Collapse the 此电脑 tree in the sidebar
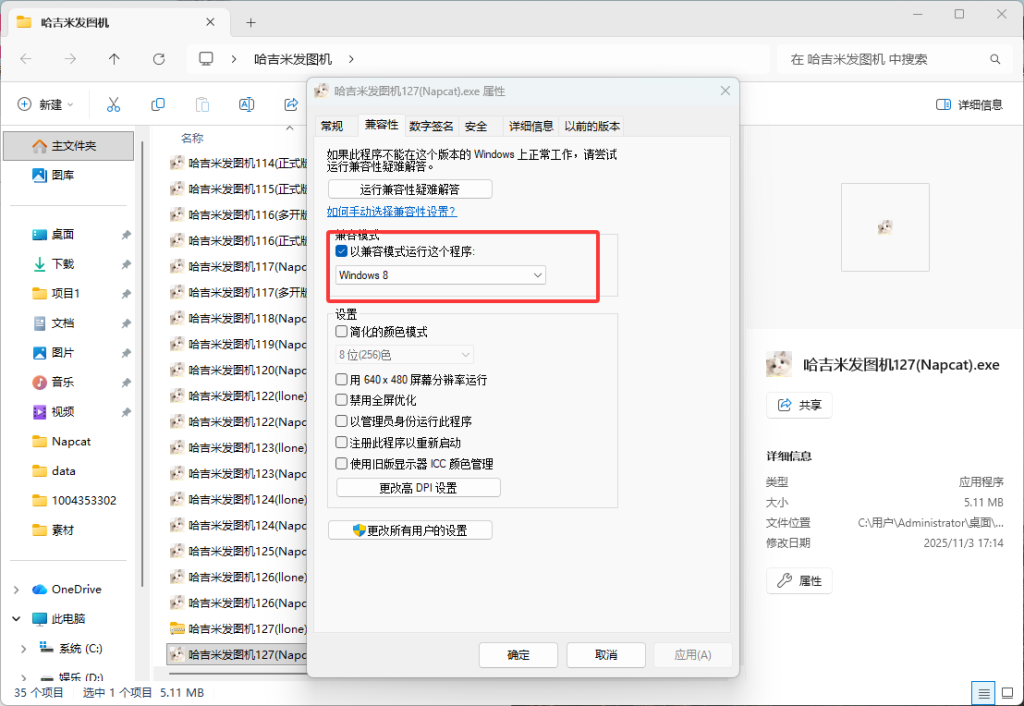Image resolution: width=1024 pixels, height=706 pixels. pos(14,618)
